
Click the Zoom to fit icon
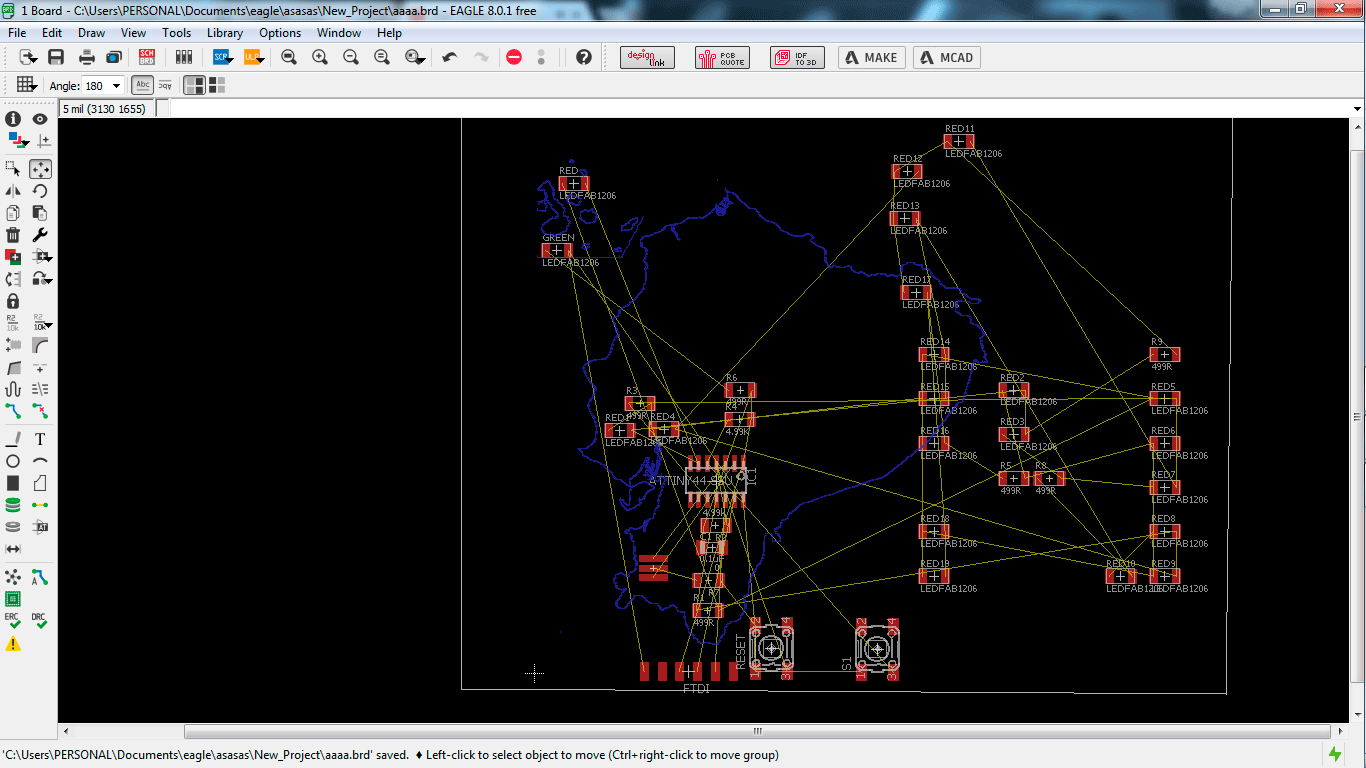pos(289,57)
